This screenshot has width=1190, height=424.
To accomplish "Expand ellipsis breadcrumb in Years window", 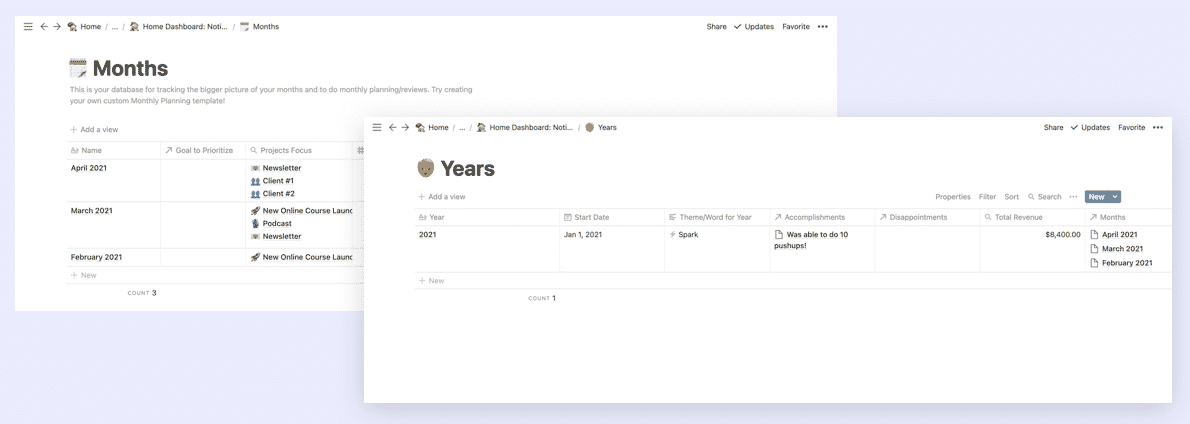I will [x=462, y=127].
